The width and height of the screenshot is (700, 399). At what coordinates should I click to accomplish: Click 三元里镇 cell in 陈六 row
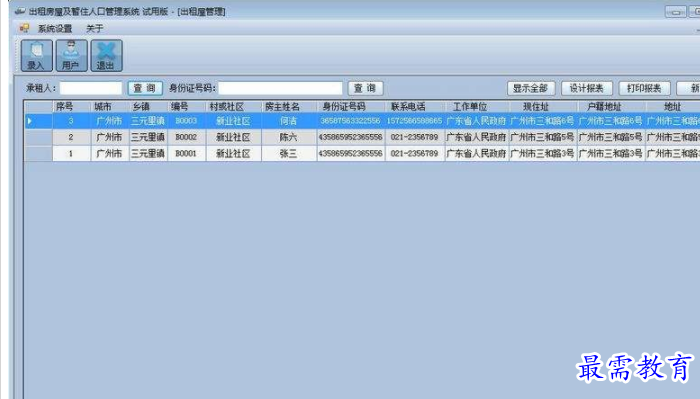[x=148, y=137]
